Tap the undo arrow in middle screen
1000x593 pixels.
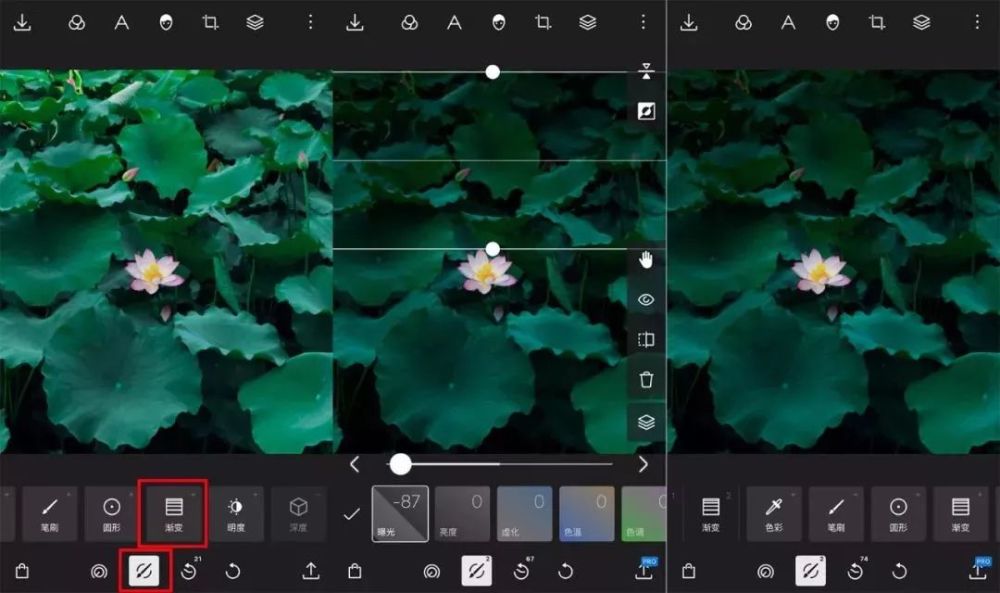pyautogui.click(x=566, y=571)
